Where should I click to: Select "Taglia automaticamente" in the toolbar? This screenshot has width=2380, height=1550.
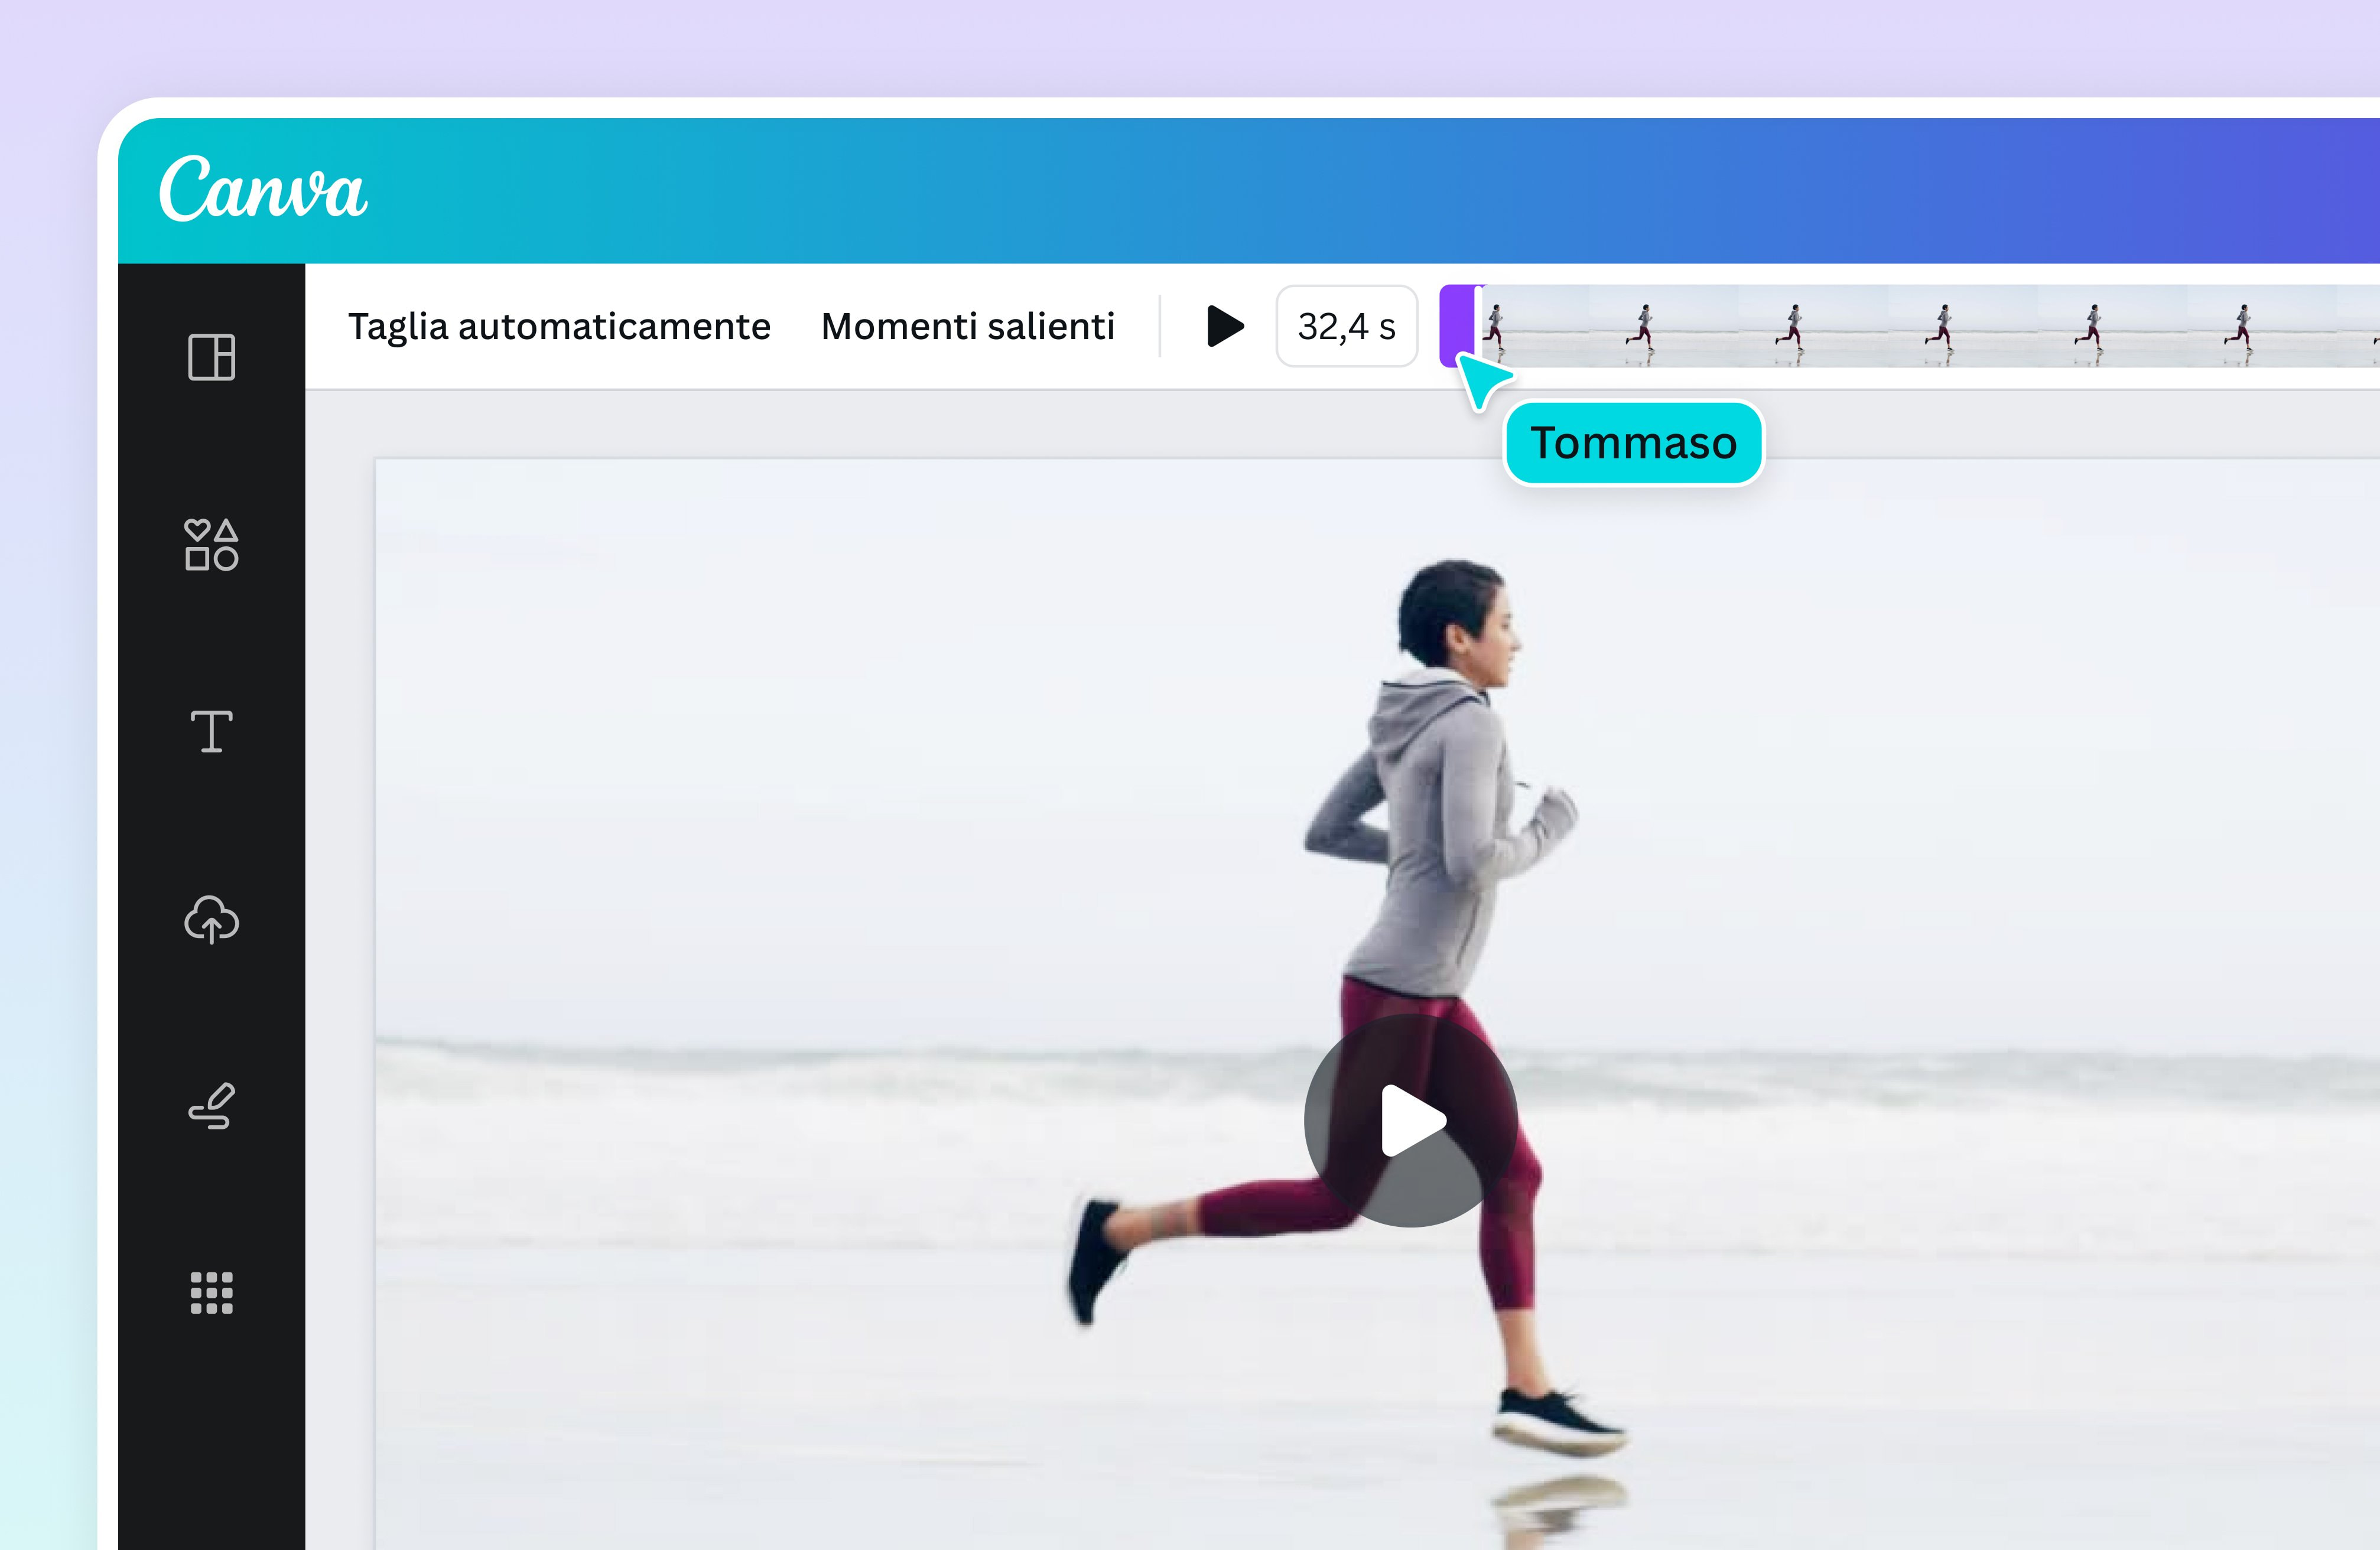point(559,325)
